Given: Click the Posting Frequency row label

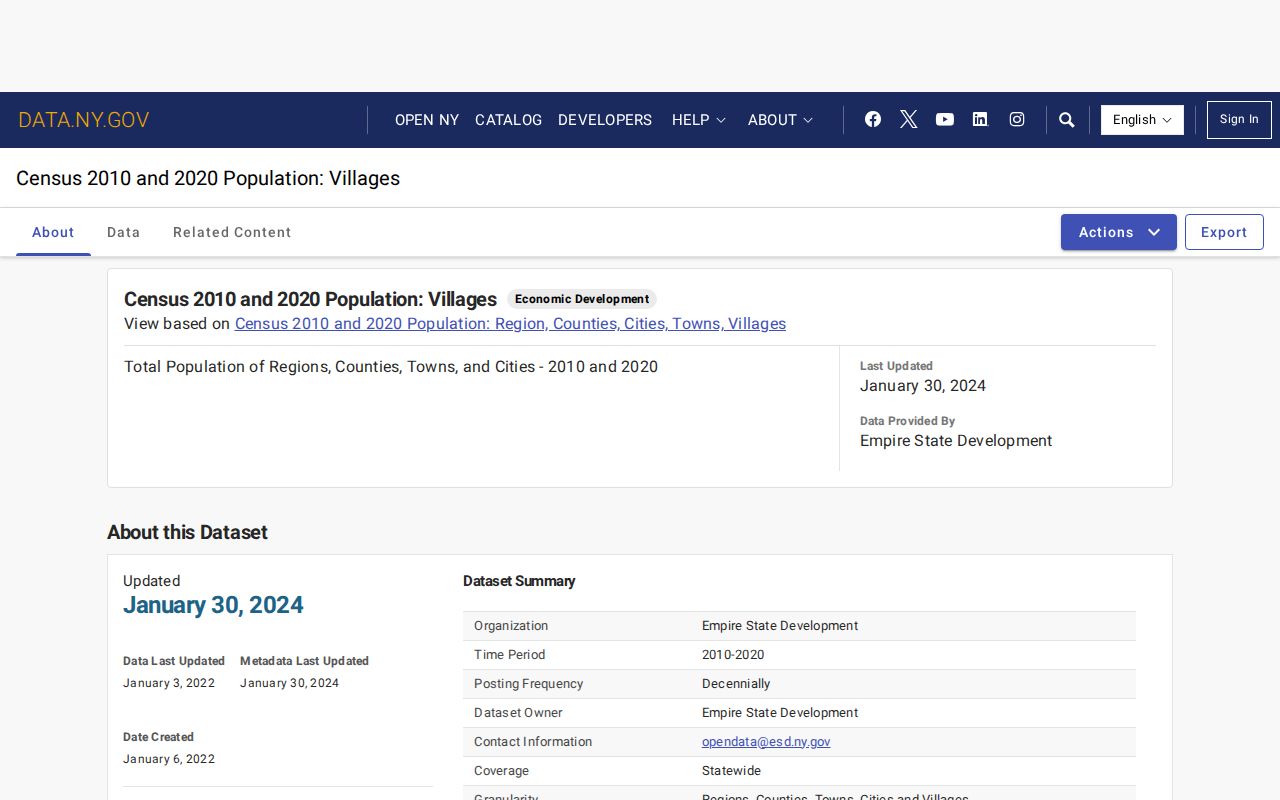Looking at the screenshot, I should click(528, 684).
